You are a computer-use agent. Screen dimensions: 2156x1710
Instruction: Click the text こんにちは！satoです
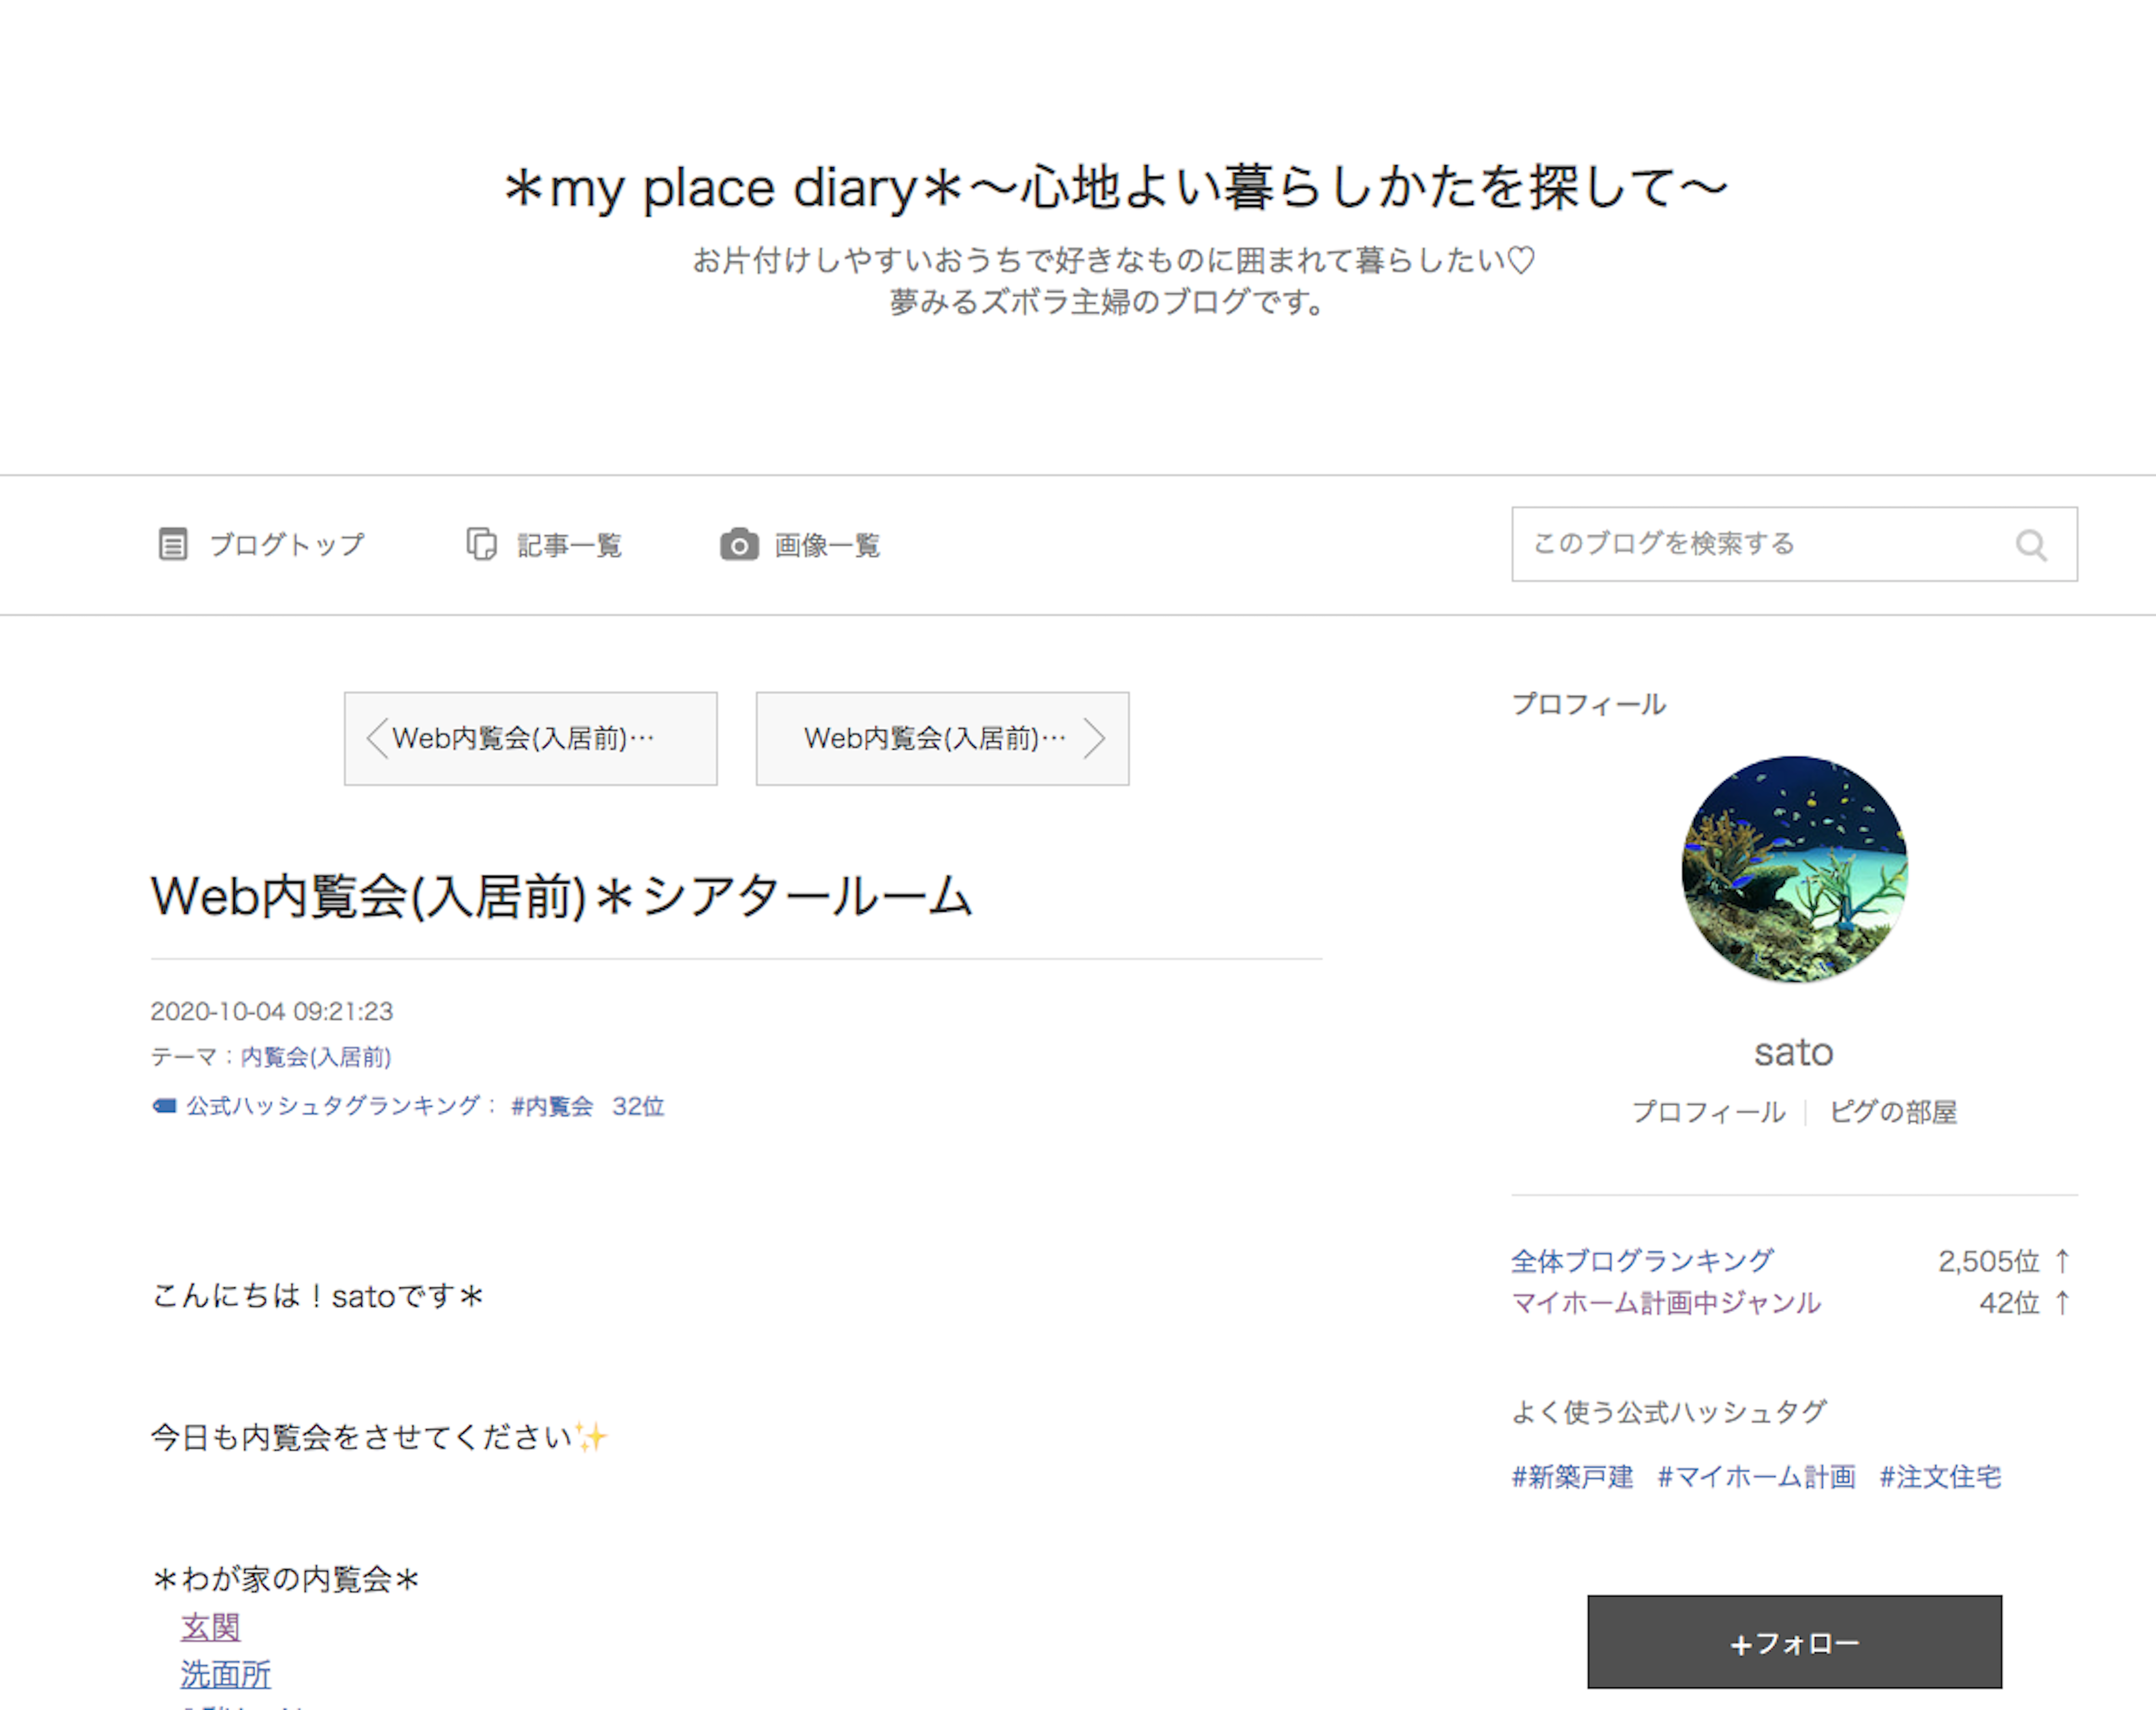click(x=318, y=1296)
